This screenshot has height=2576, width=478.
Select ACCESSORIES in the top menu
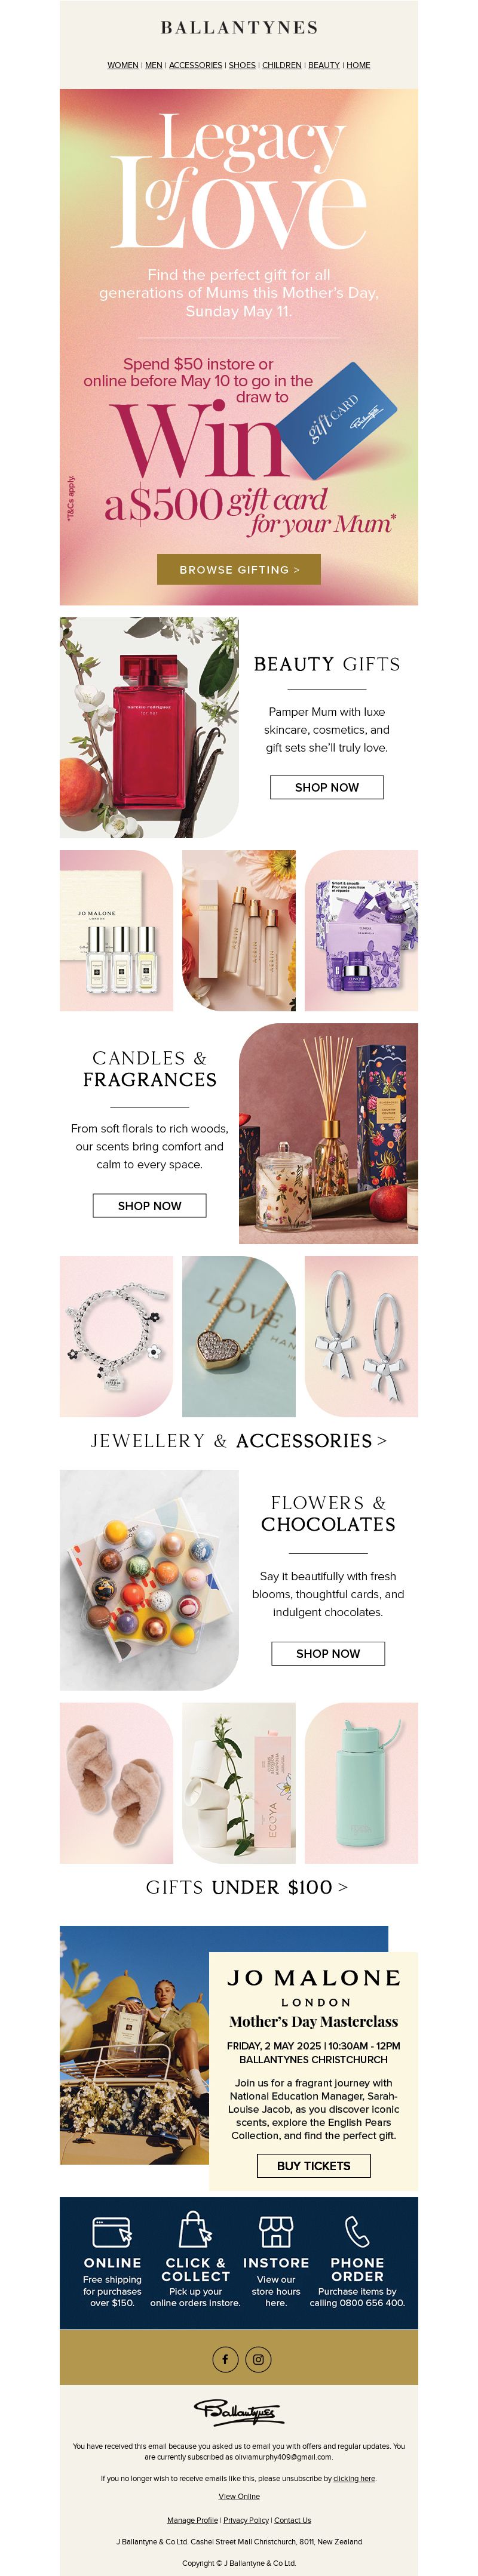pyautogui.click(x=196, y=65)
